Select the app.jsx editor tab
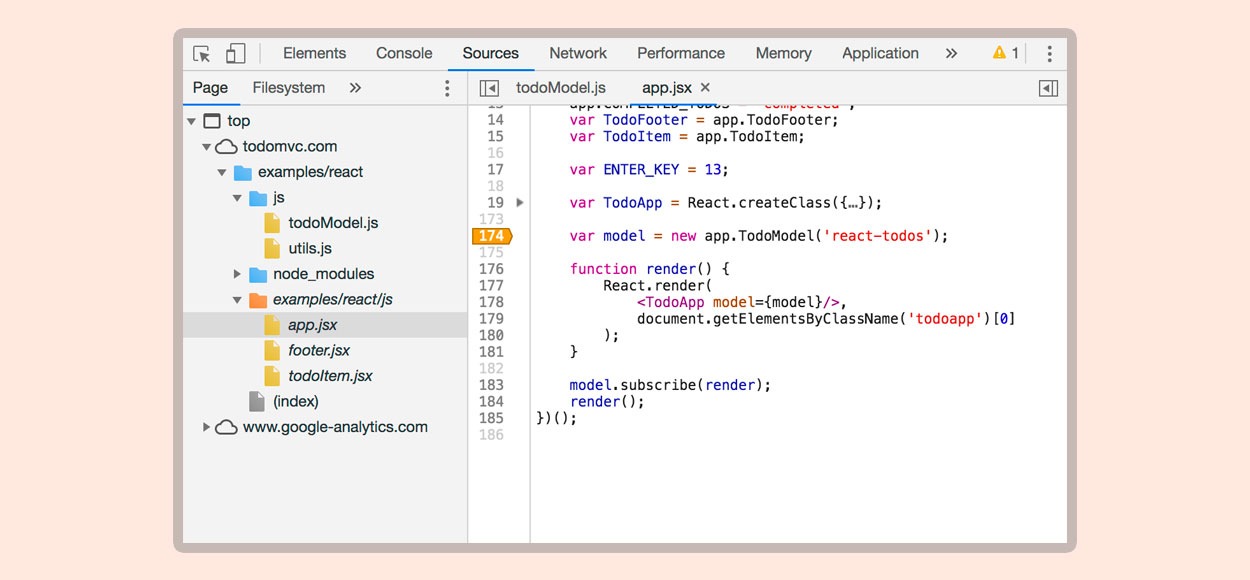This screenshot has width=1250, height=580. (667, 88)
